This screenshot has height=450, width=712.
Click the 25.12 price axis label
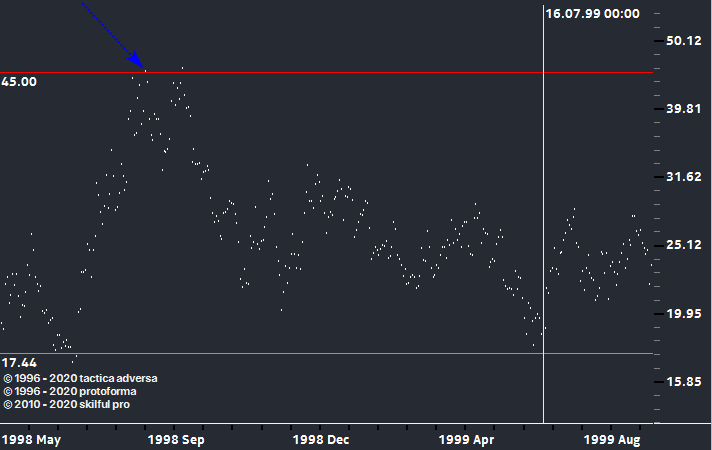tap(686, 245)
